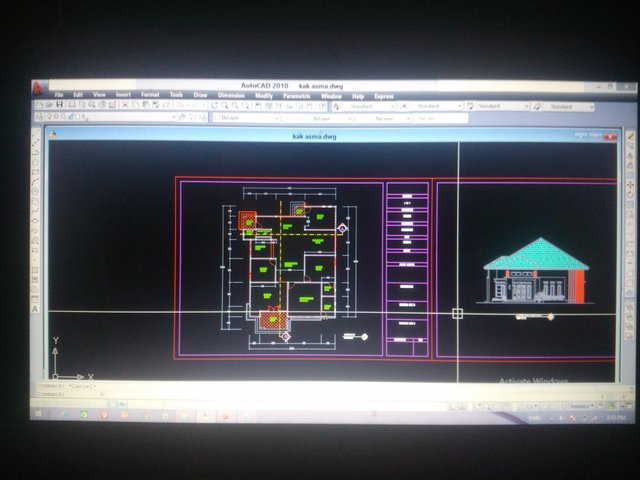Image resolution: width=640 pixels, height=480 pixels.
Task: Click the Text Style icon
Action: pyautogui.click(x=336, y=107)
